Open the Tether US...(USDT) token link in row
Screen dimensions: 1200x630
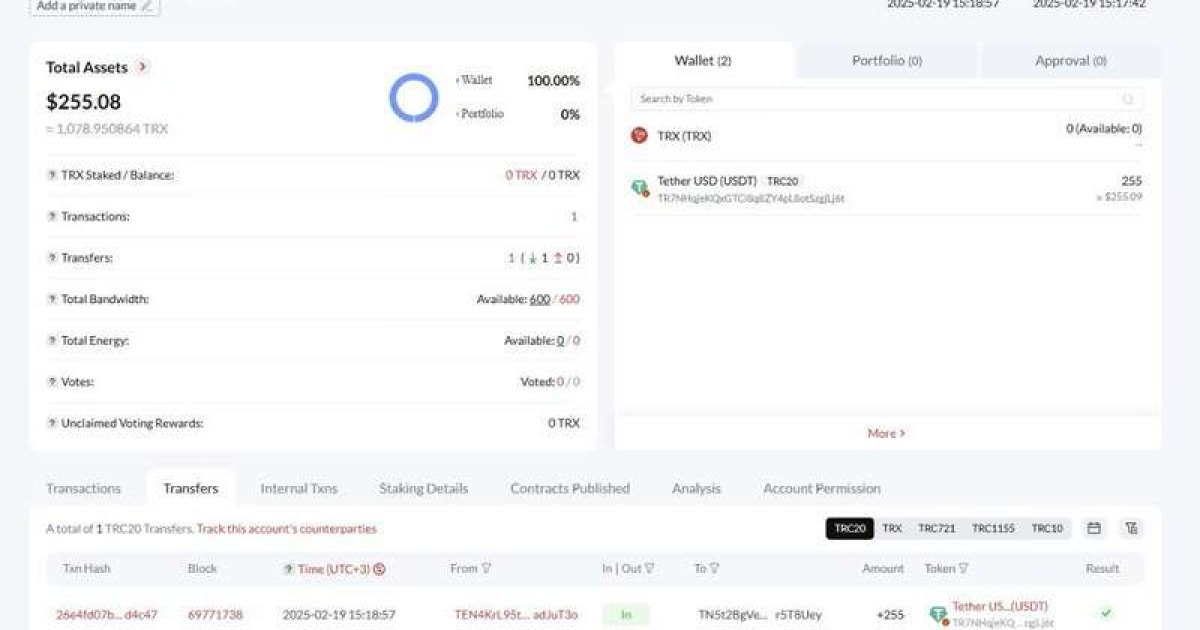pyautogui.click(x=1000, y=606)
